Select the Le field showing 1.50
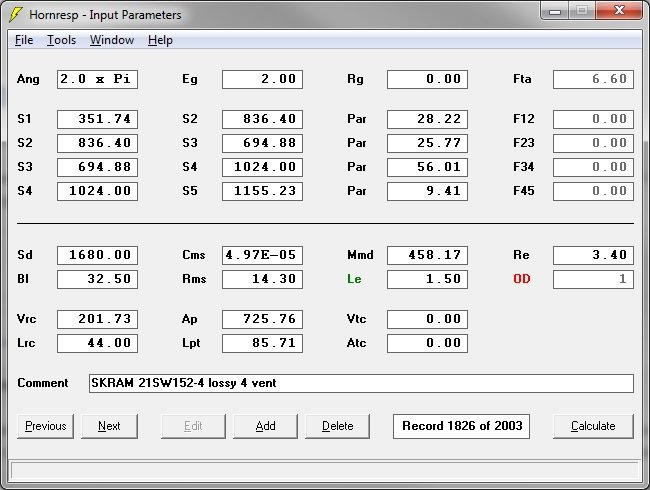The image size is (650, 490). [427, 279]
